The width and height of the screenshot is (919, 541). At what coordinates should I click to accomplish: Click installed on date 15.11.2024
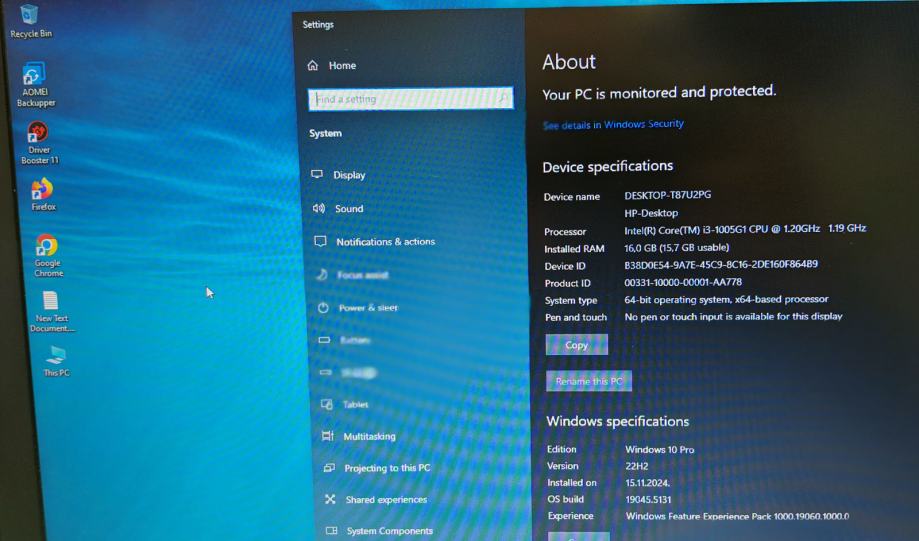pos(648,482)
